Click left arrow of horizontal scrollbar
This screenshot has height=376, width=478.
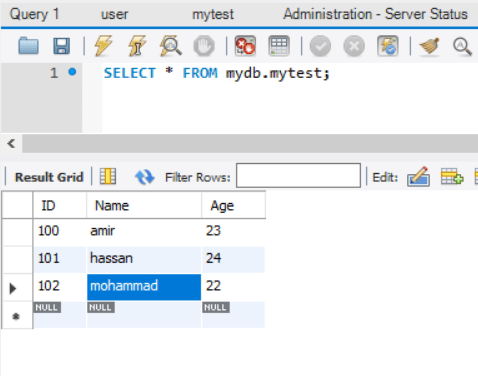[x=11, y=144]
